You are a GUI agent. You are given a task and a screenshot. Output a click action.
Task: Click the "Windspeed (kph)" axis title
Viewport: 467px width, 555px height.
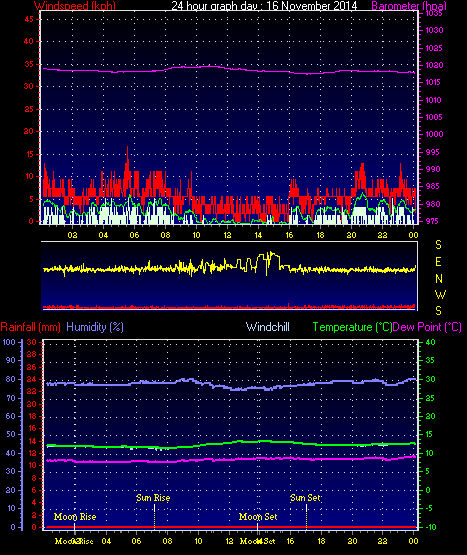pyautogui.click(x=75, y=5)
